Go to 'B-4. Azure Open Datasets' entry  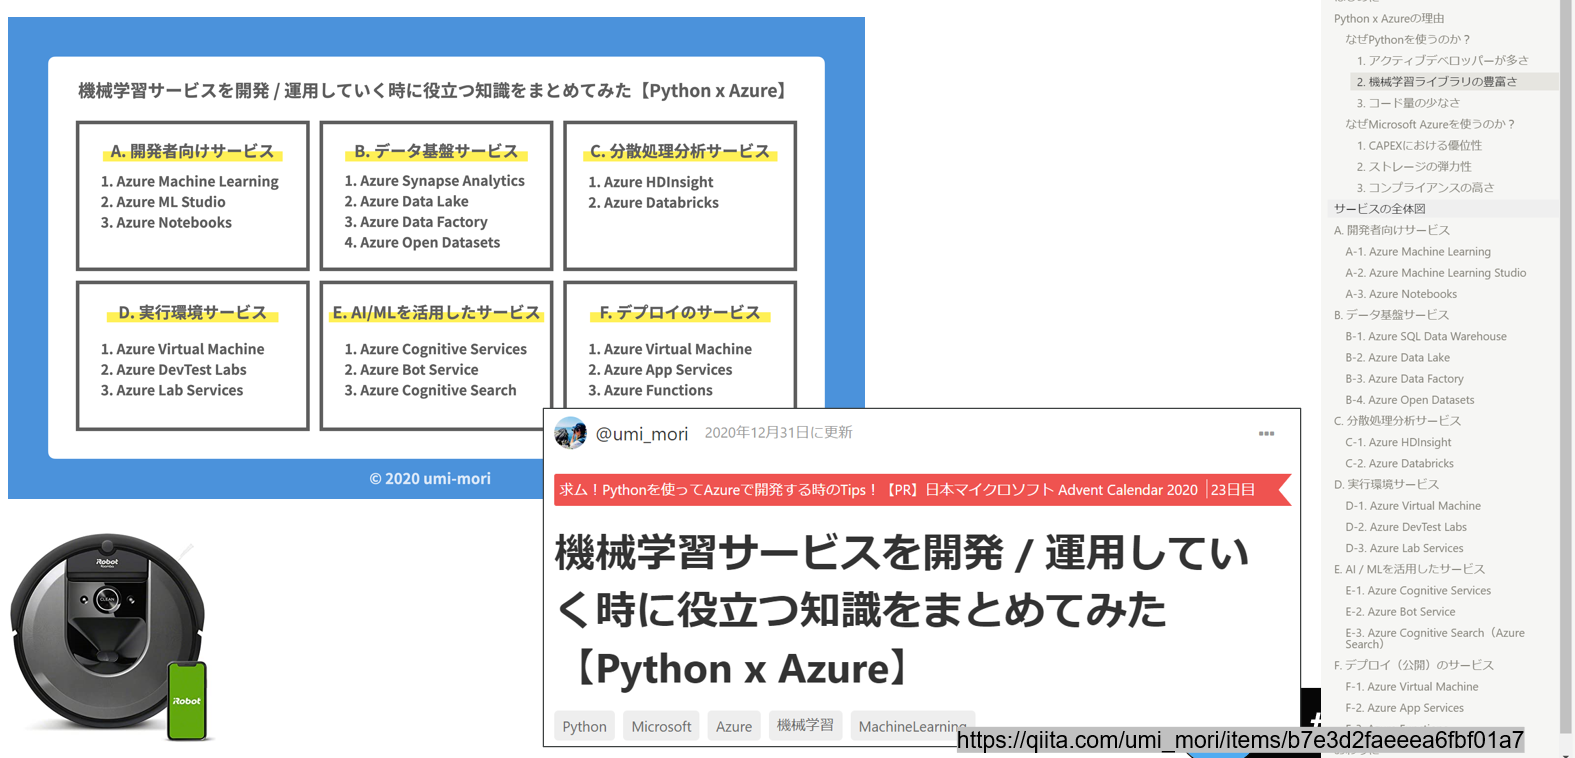tap(1410, 400)
